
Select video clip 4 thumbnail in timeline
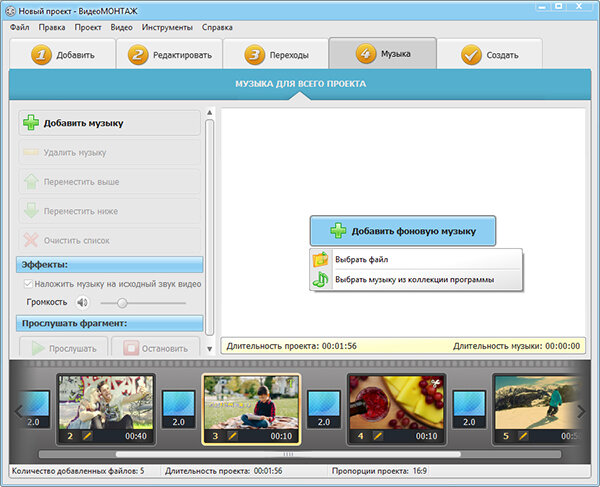click(396, 409)
